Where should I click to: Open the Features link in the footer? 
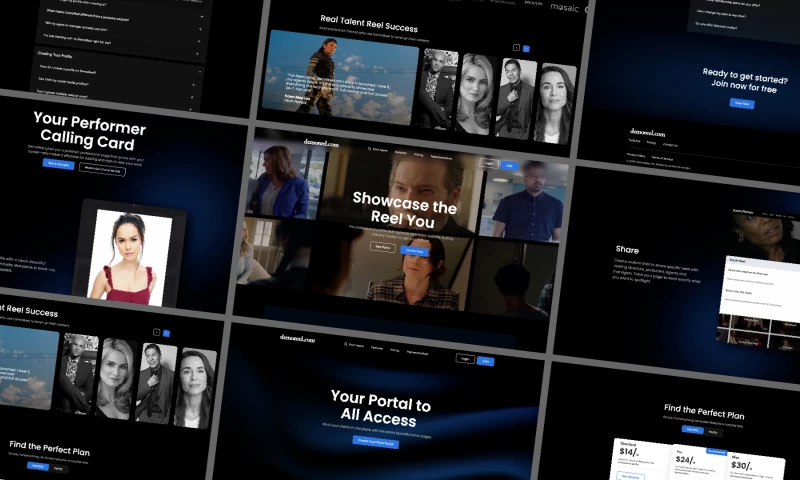(x=634, y=141)
